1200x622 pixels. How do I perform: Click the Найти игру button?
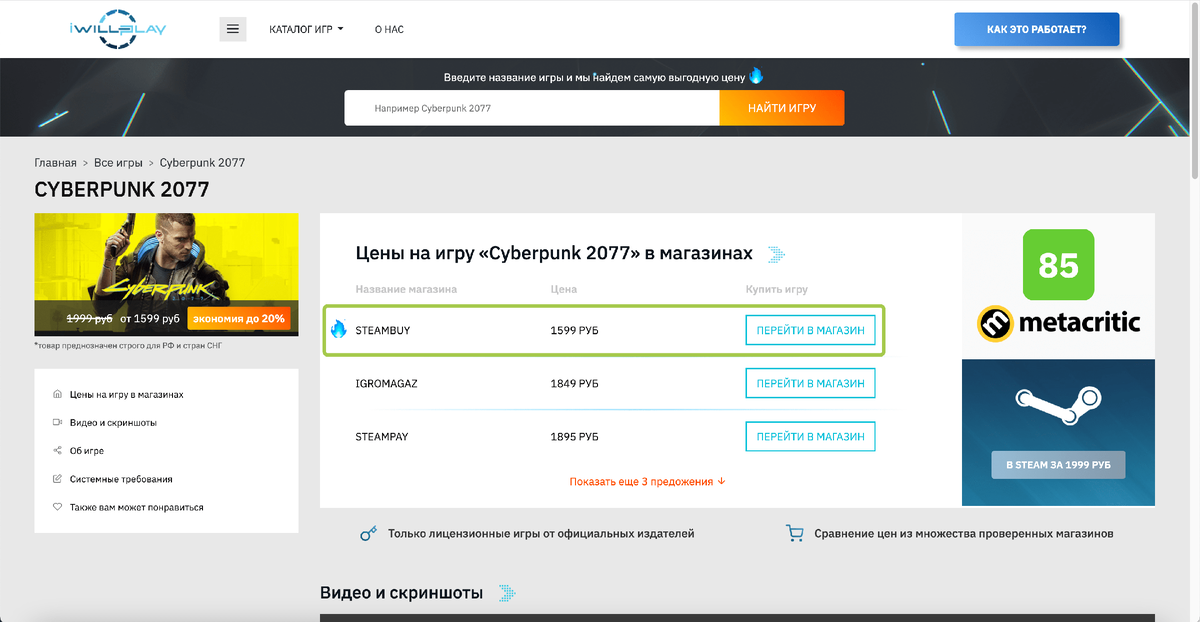click(782, 108)
